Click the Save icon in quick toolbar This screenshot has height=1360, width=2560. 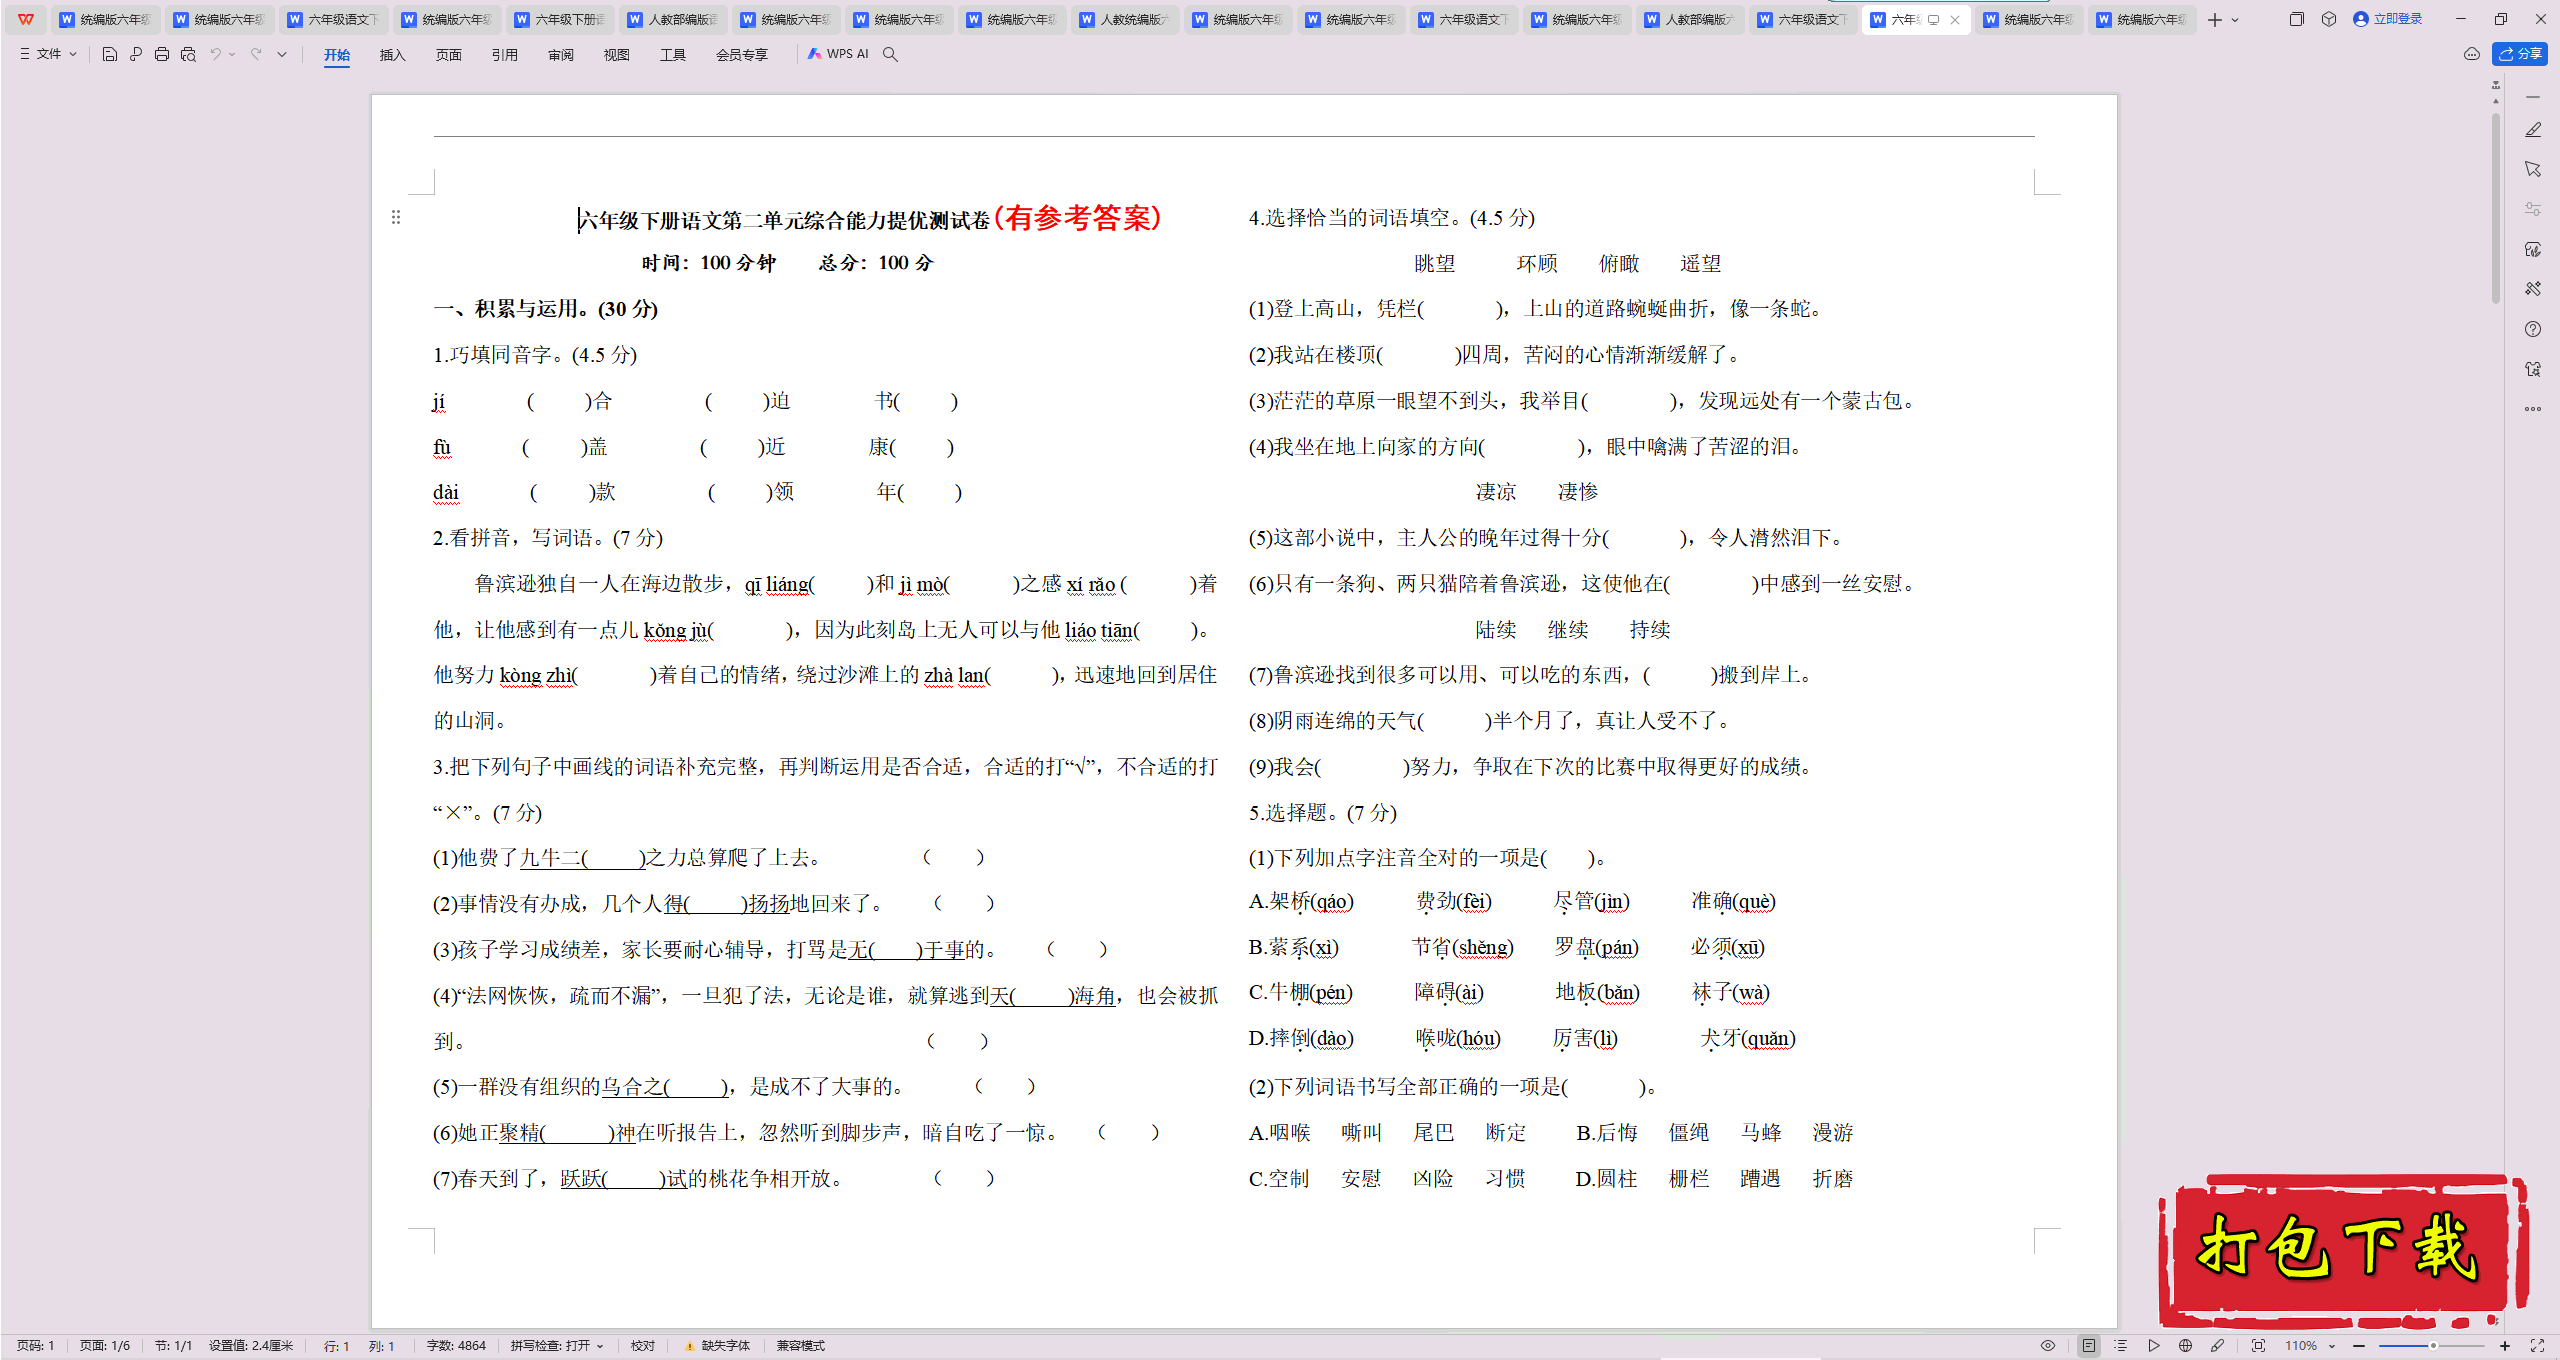click(x=110, y=54)
